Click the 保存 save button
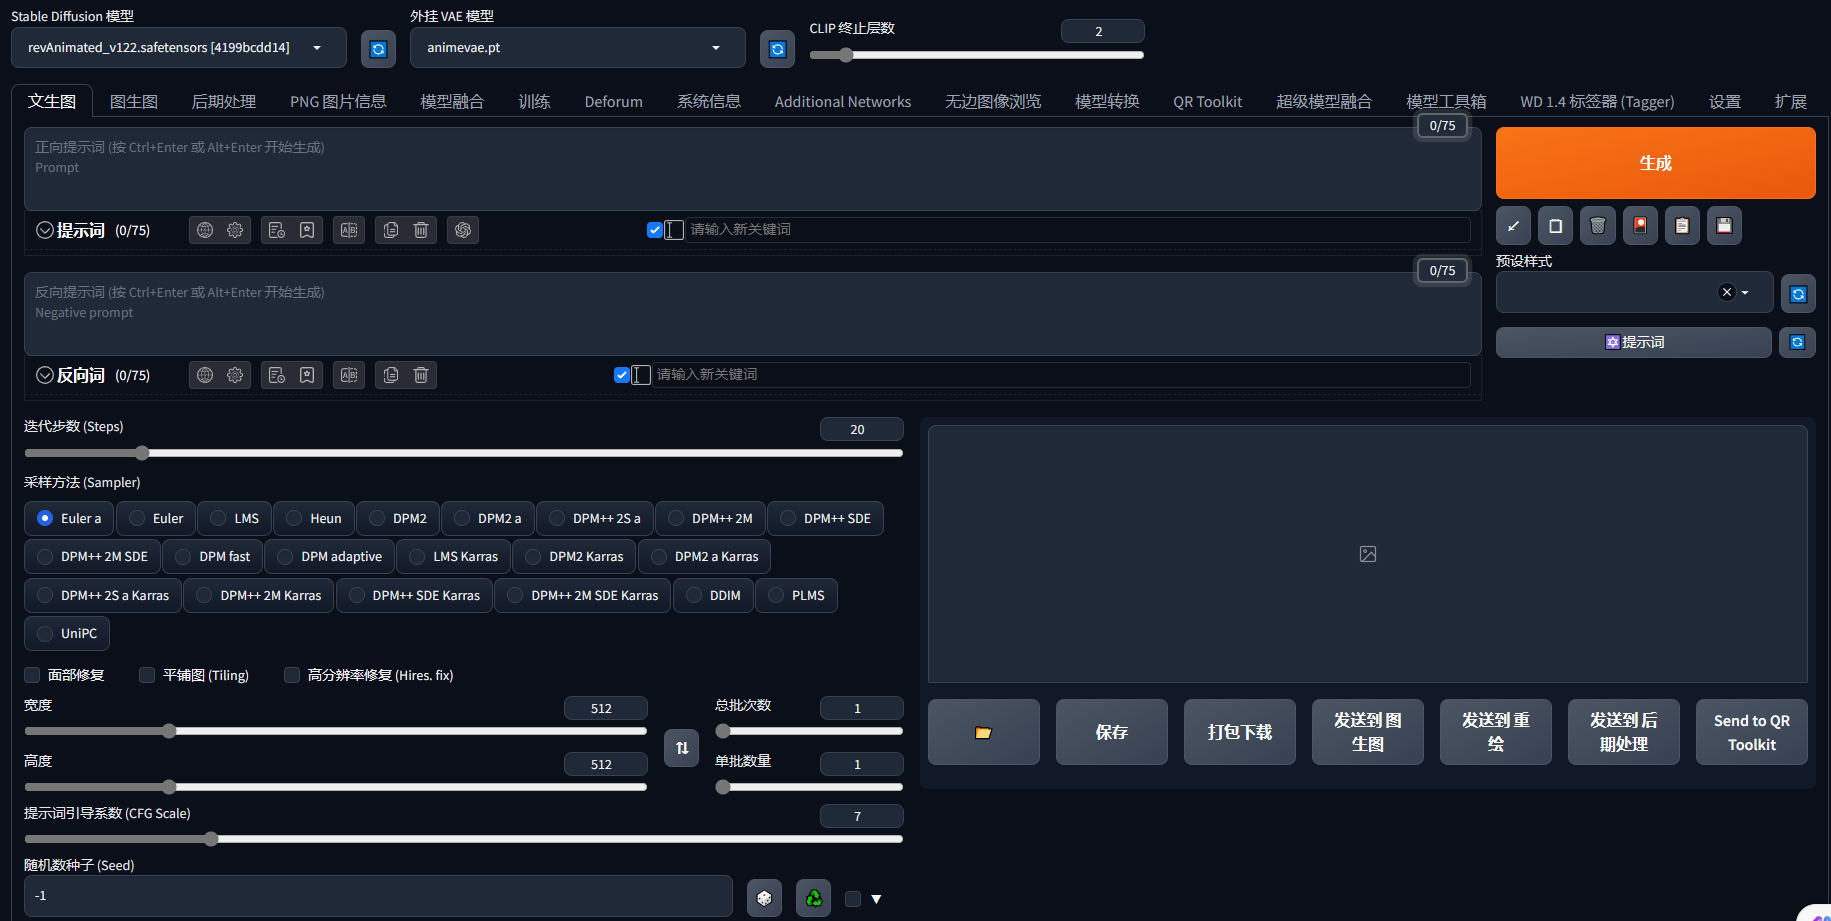The image size is (1831, 921). click(1112, 732)
